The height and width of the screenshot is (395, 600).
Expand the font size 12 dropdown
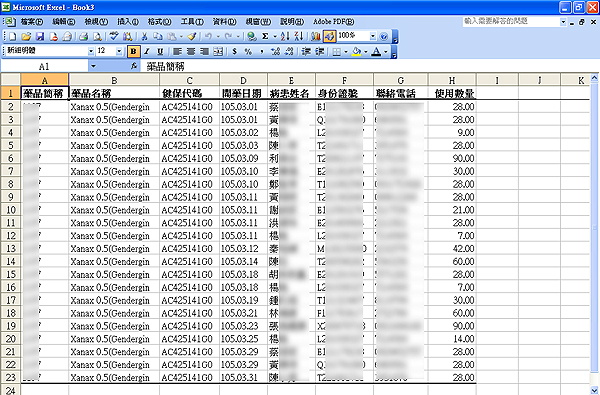coord(119,51)
